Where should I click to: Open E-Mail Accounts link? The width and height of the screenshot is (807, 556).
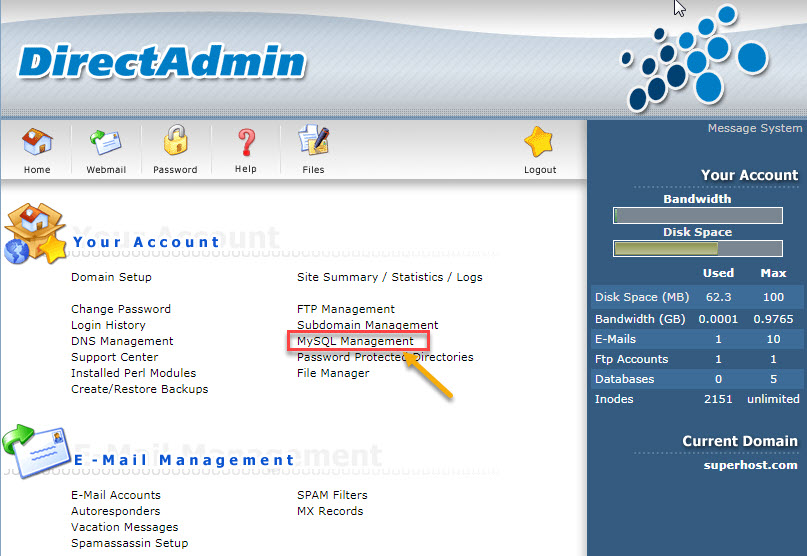[115, 495]
